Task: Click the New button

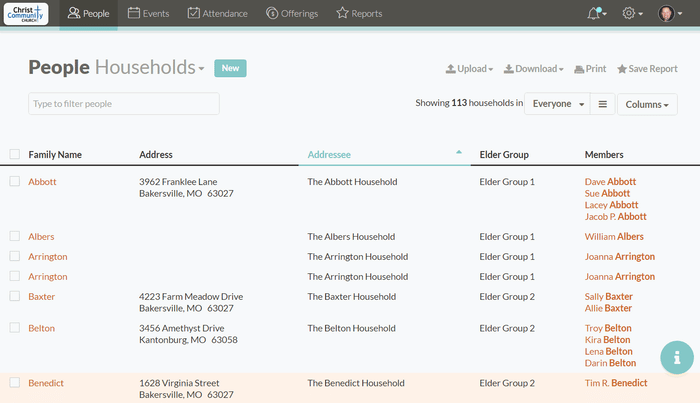Action: [230, 68]
